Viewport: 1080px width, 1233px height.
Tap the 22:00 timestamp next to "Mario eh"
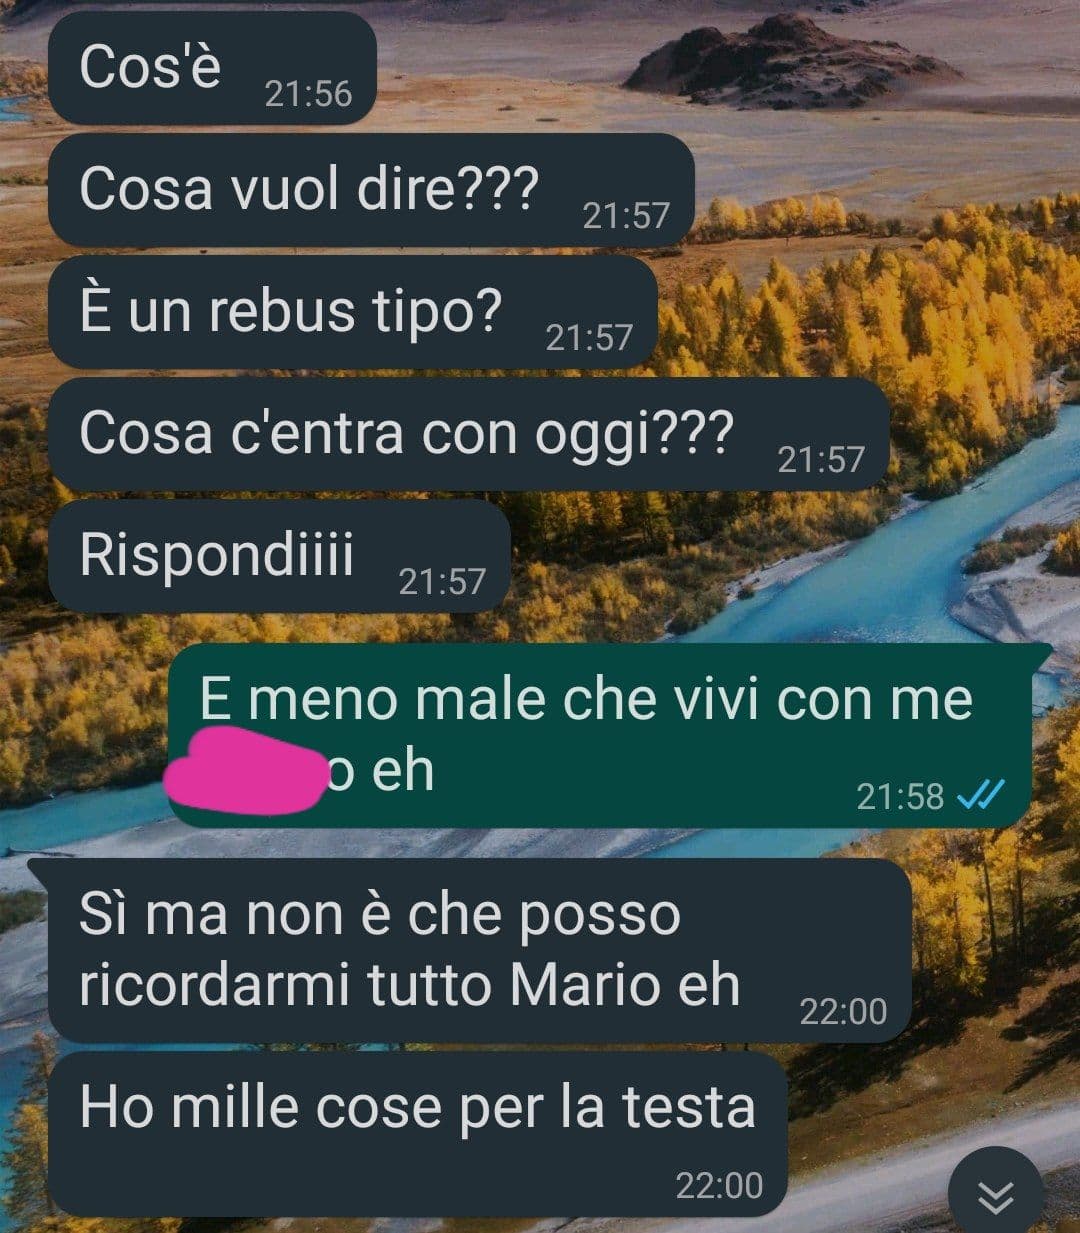(x=843, y=1012)
